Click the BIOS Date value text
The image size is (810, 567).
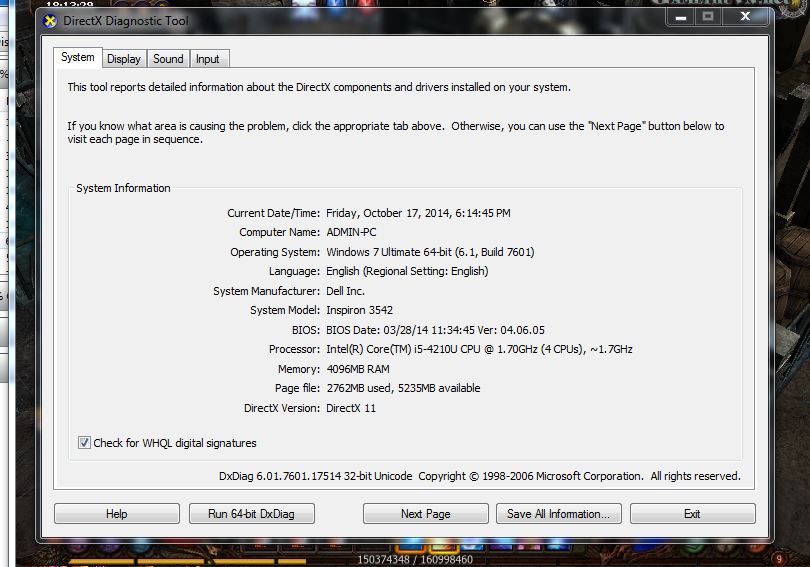coord(435,330)
